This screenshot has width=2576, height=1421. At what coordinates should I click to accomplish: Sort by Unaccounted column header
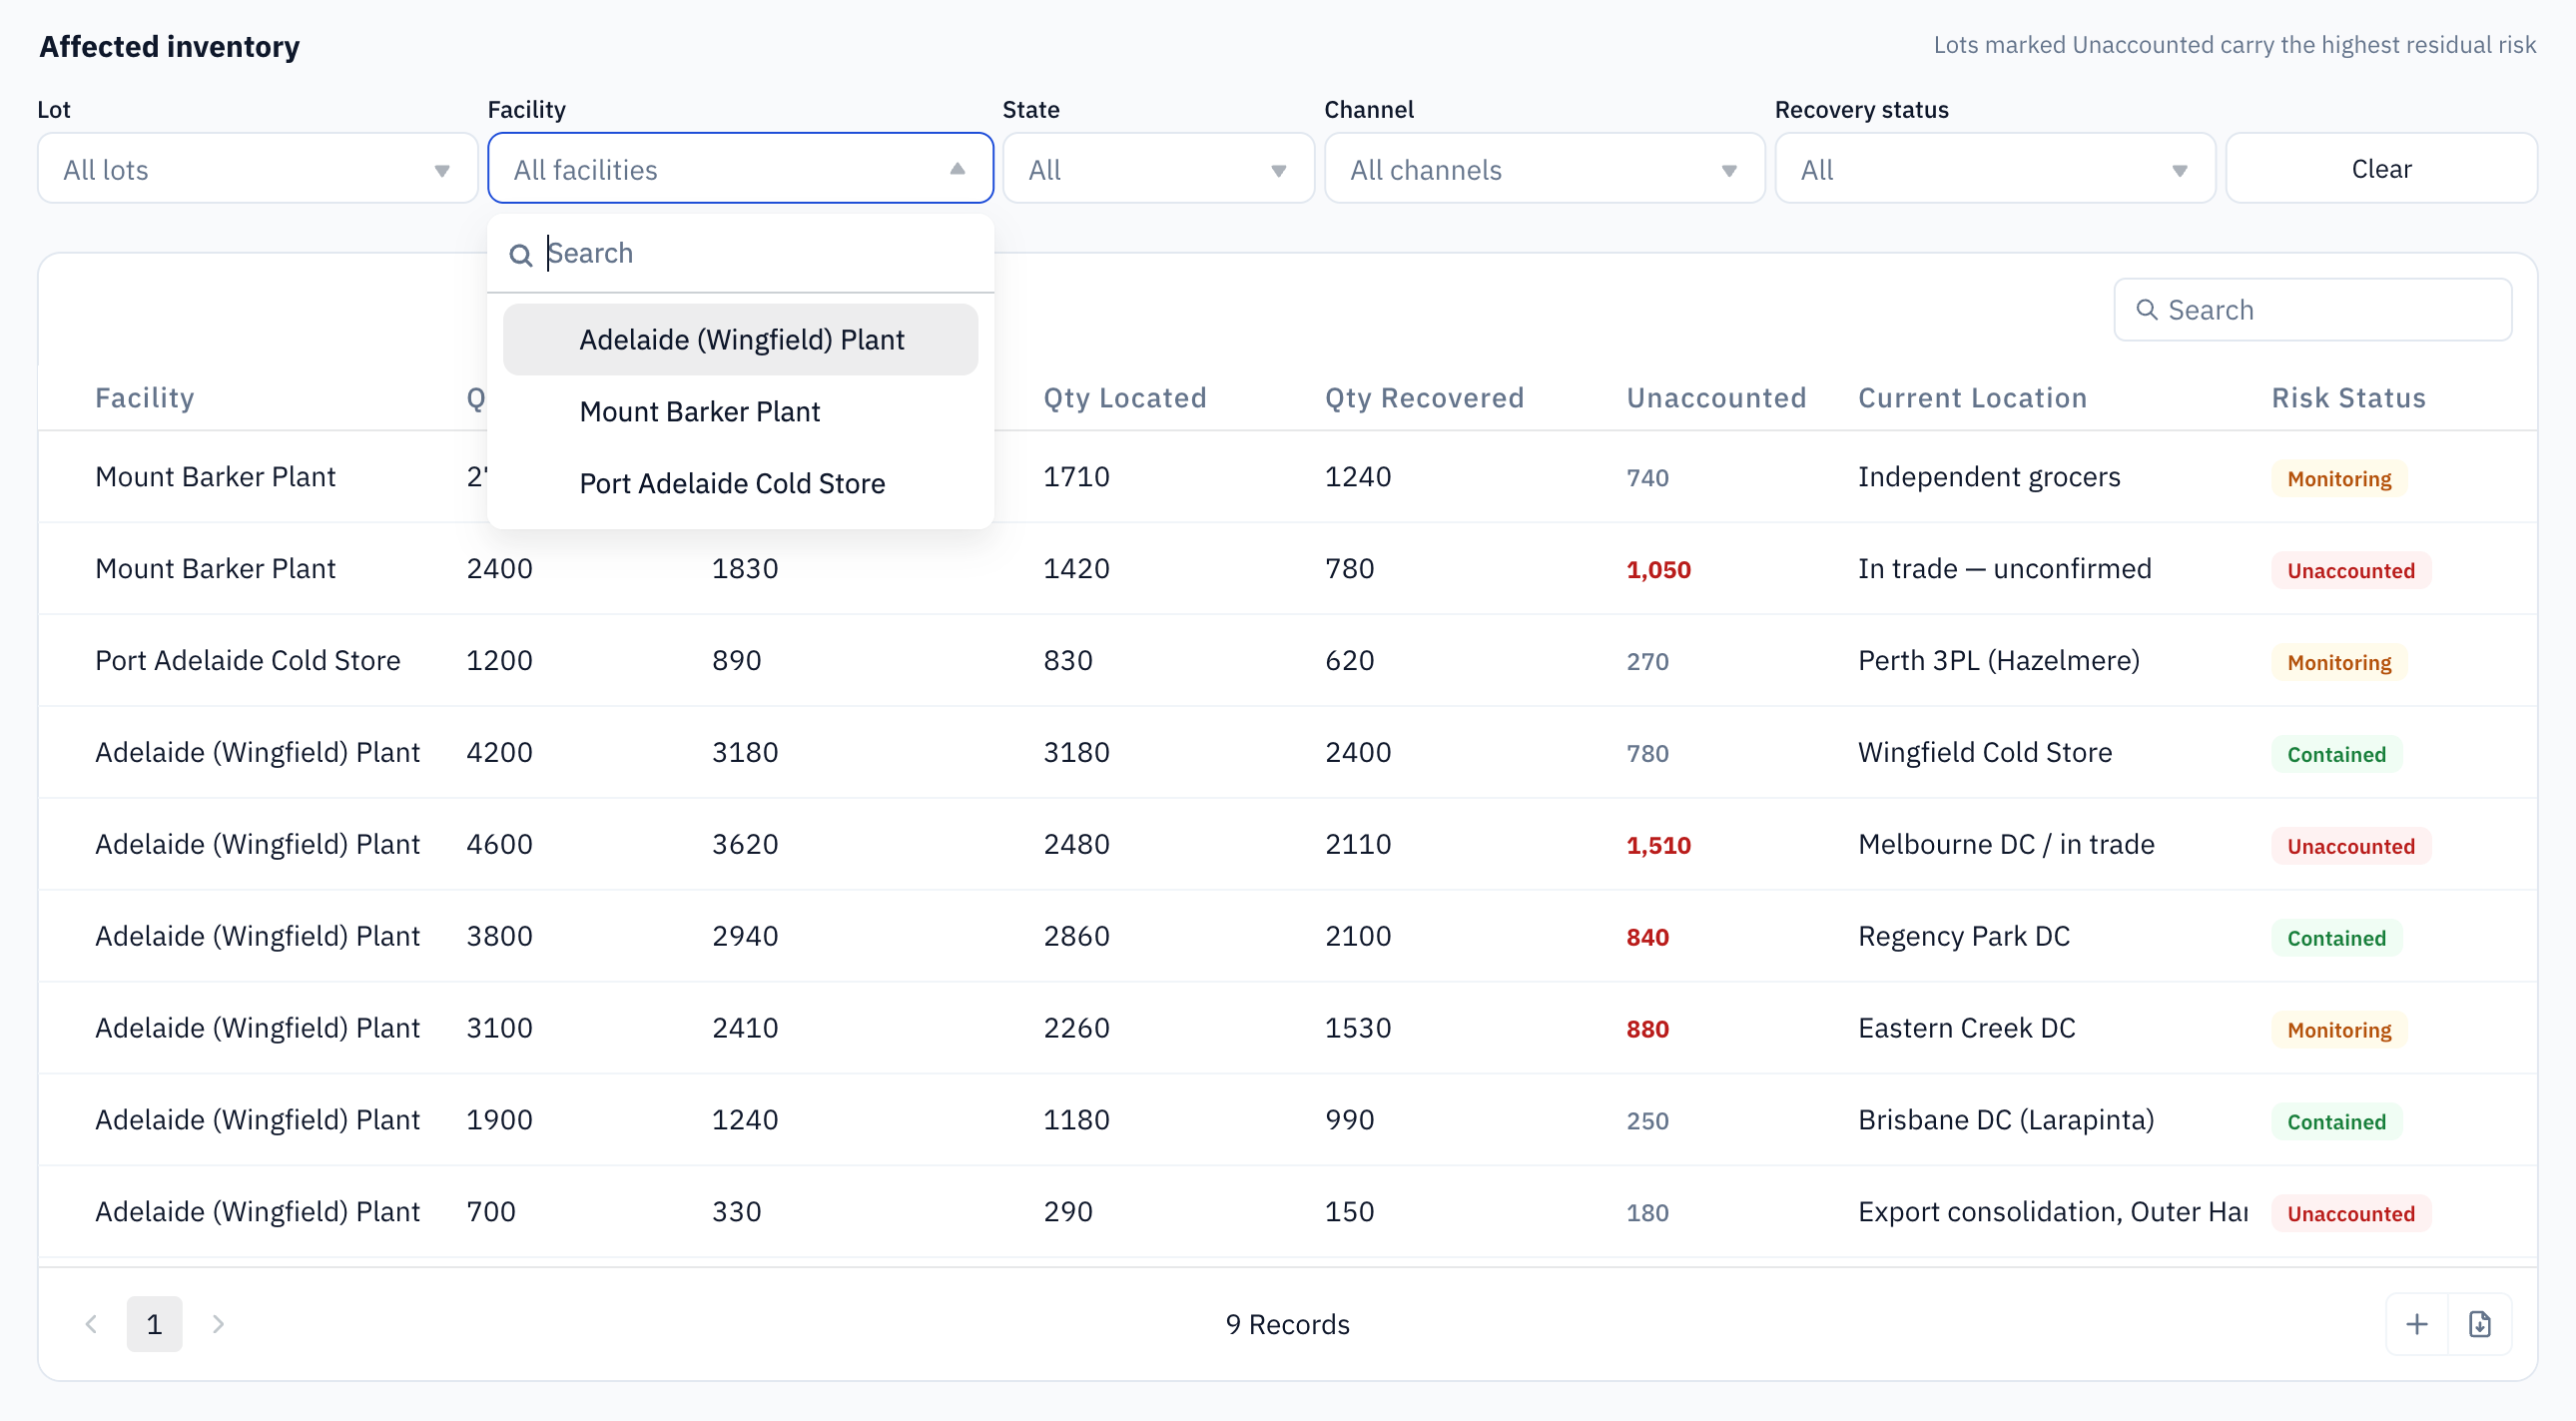[x=1716, y=398]
